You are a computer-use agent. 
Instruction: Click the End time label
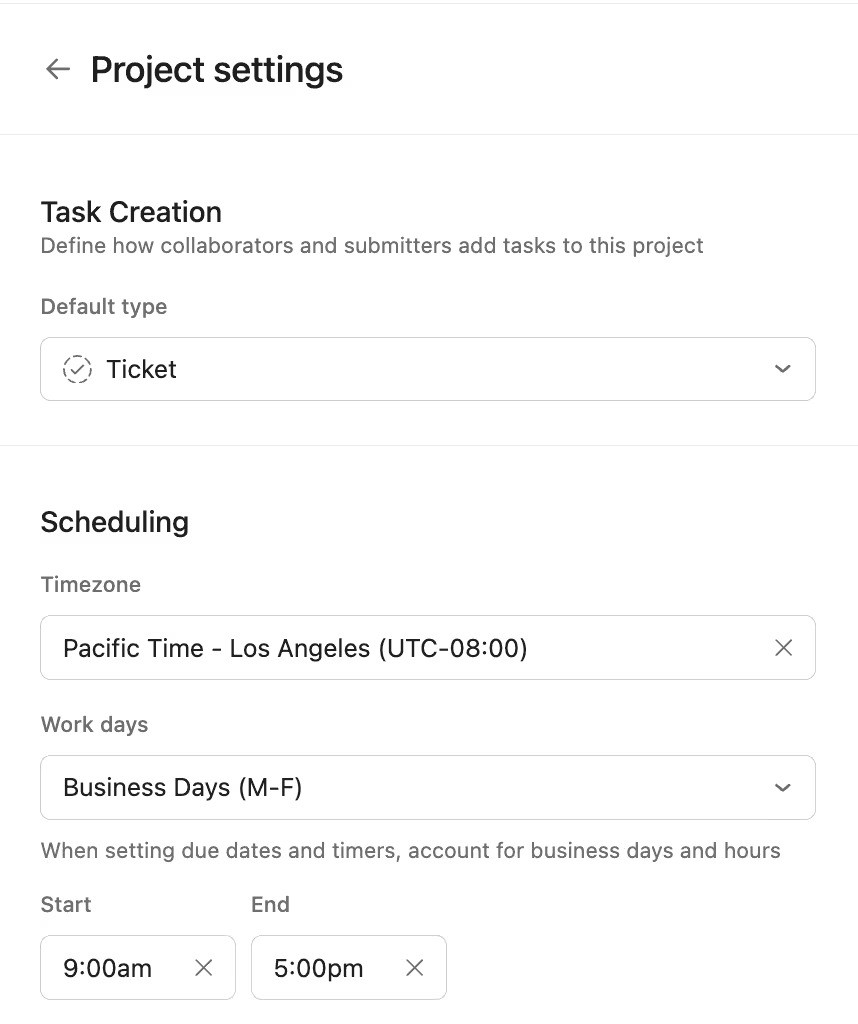[x=270, y=904]
